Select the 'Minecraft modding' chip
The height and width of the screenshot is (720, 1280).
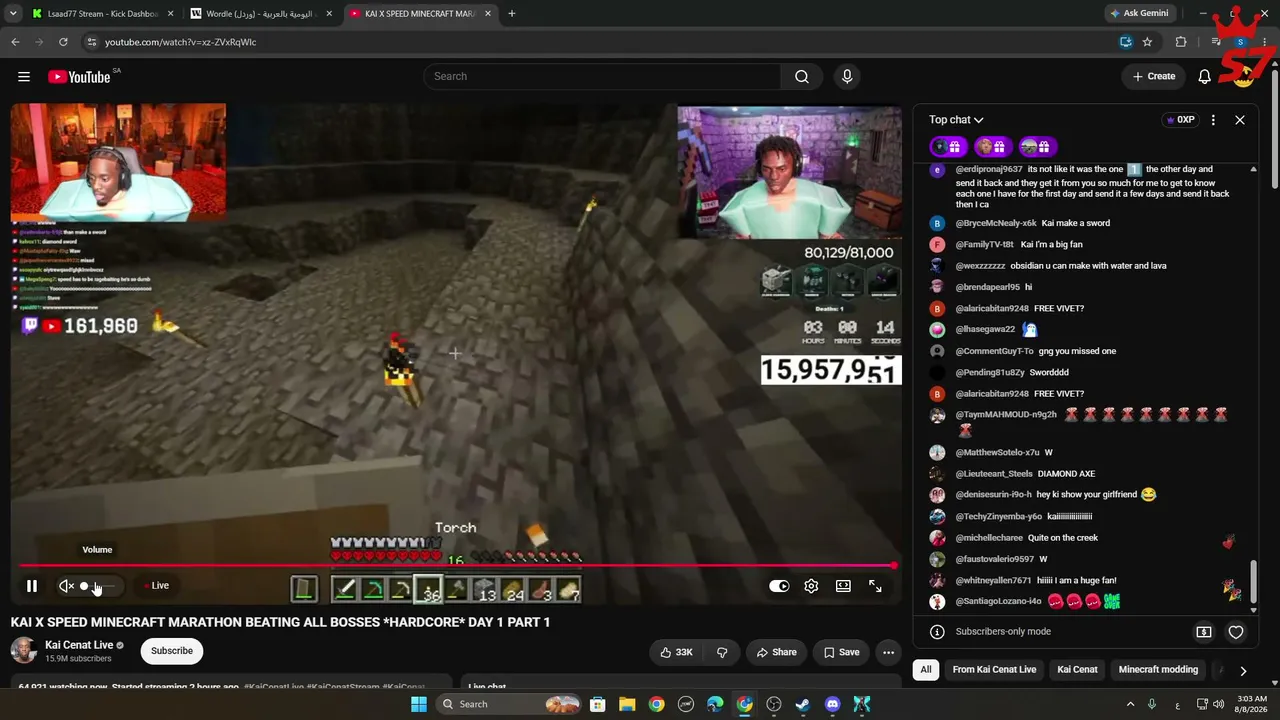[1158, 670]
